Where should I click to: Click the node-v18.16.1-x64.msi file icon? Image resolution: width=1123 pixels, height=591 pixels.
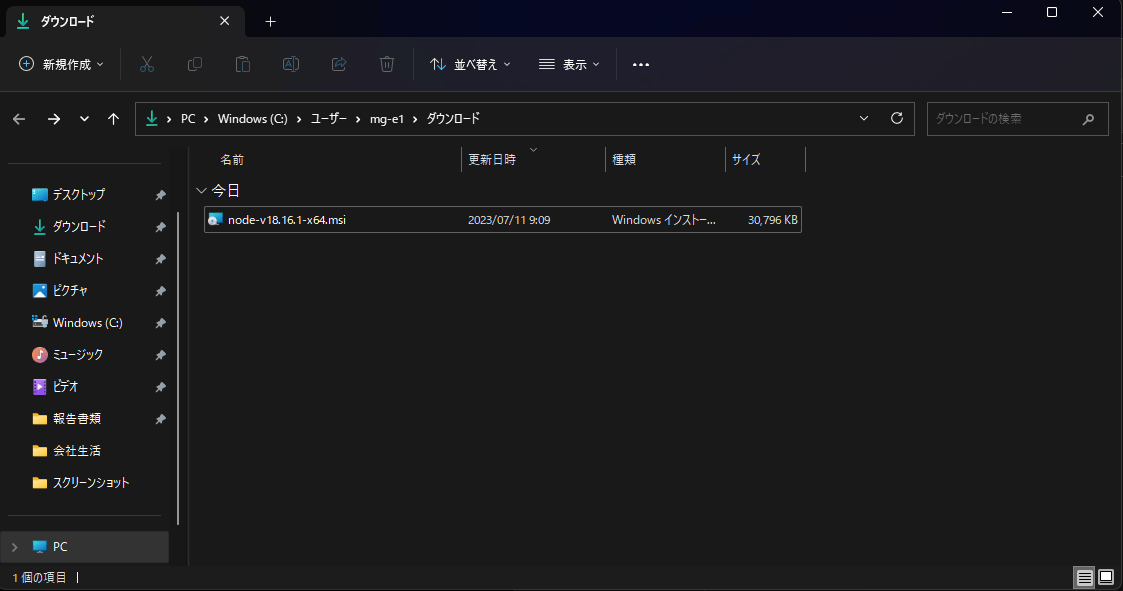click(215, 219)
